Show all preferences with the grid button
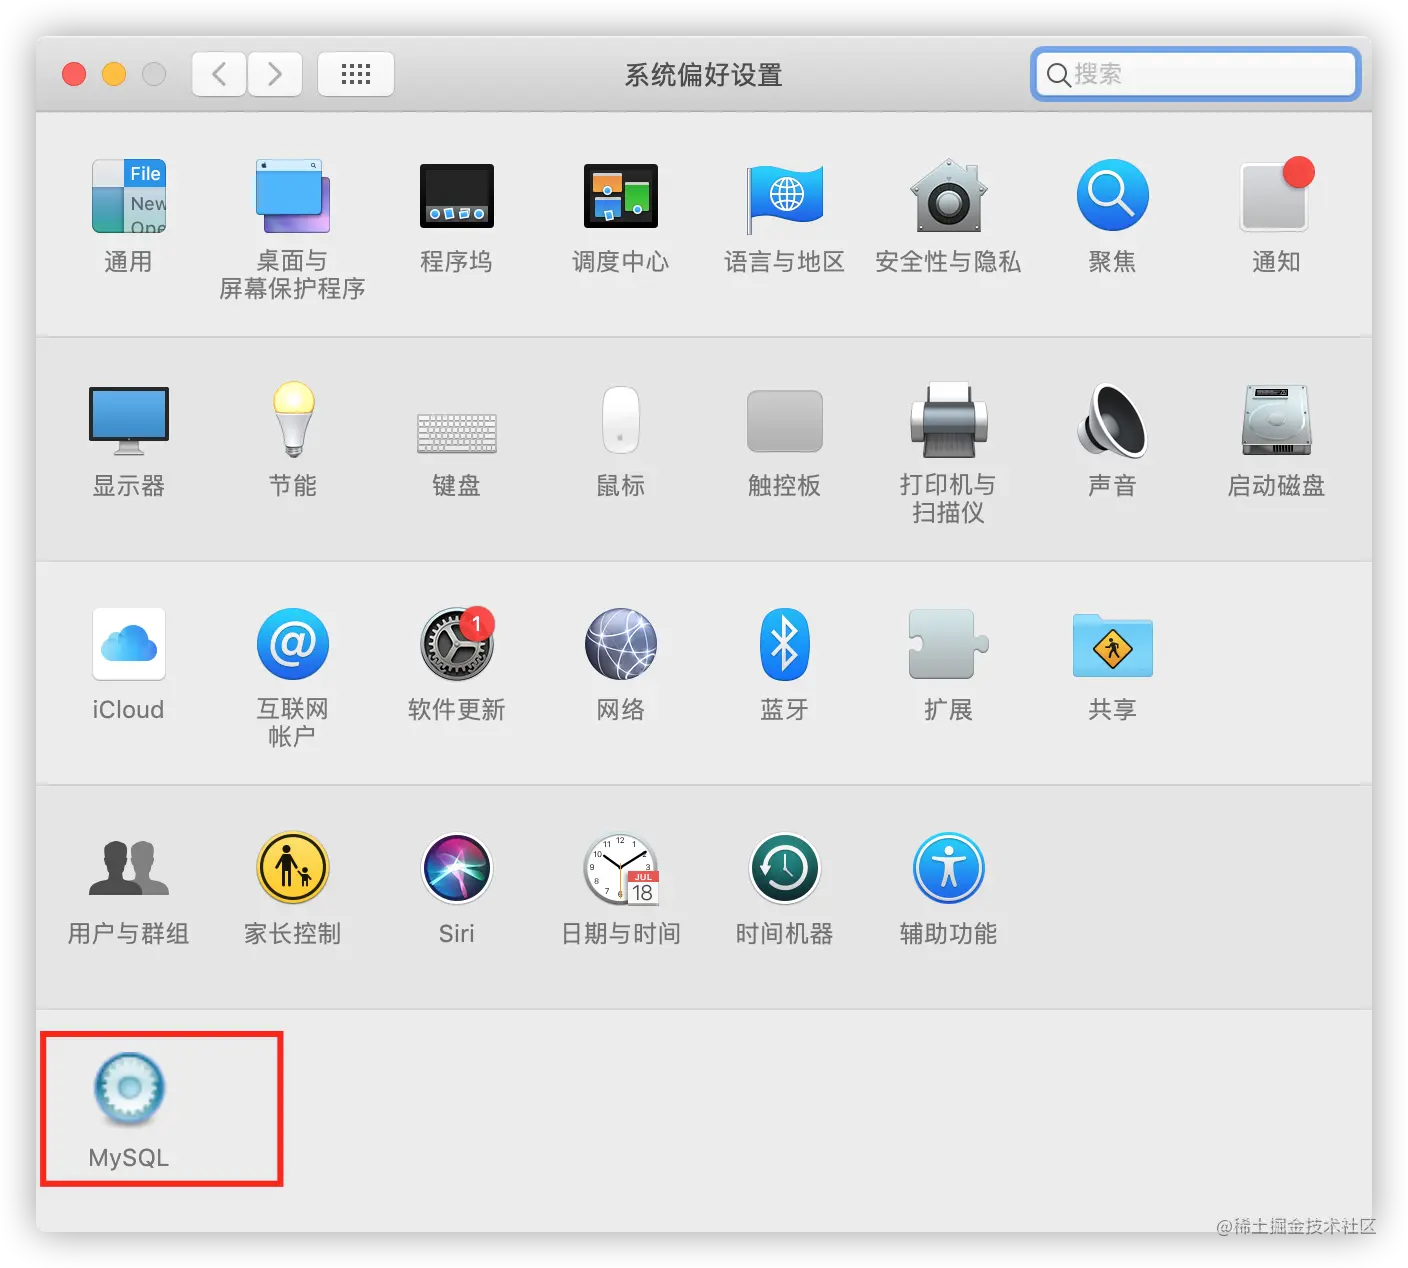The height and width of the screenshot is (1268, 1408). [356, 74]
